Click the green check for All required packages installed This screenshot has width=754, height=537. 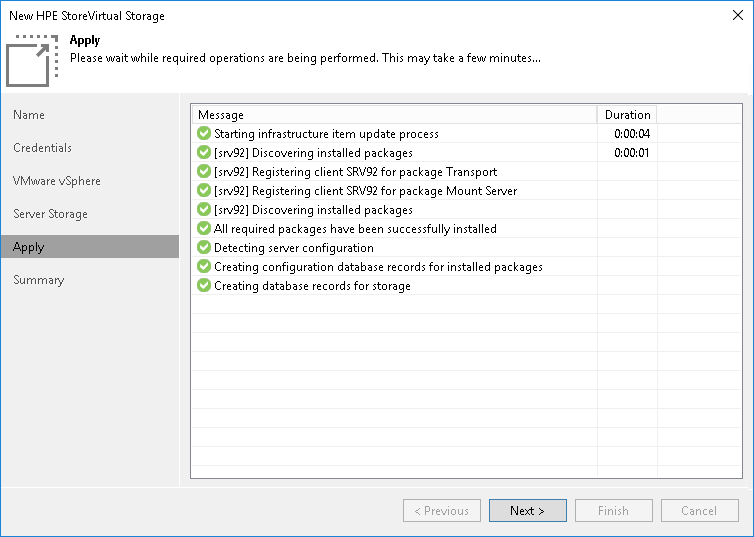pyautogui.click(x=204, y=229)
